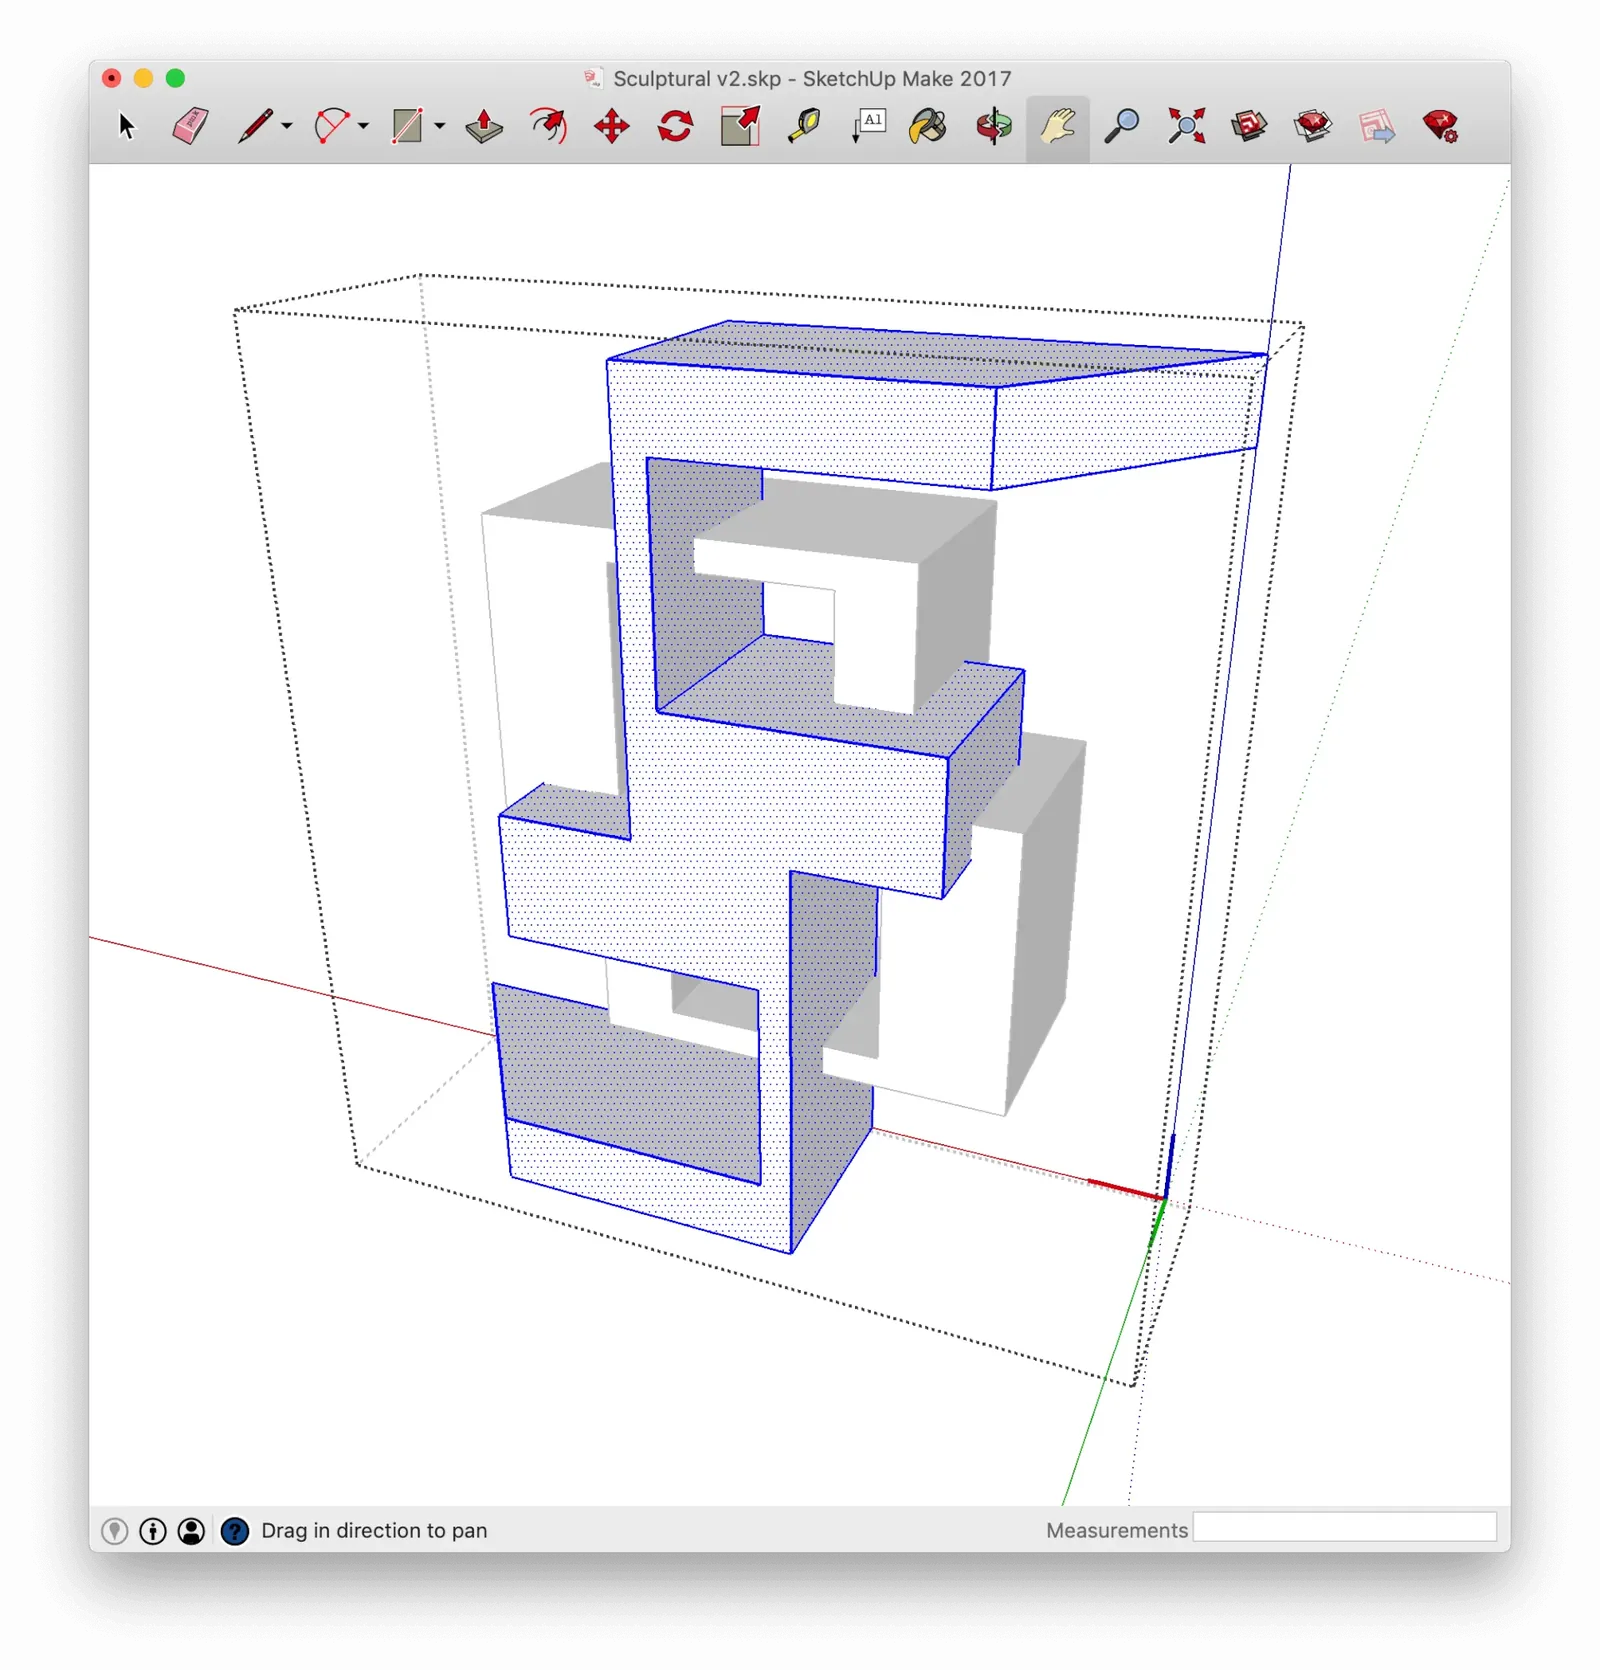1600x1670 pixels.
Task: Click the Send to LayOut icon
Action: tap(1377, 127)
